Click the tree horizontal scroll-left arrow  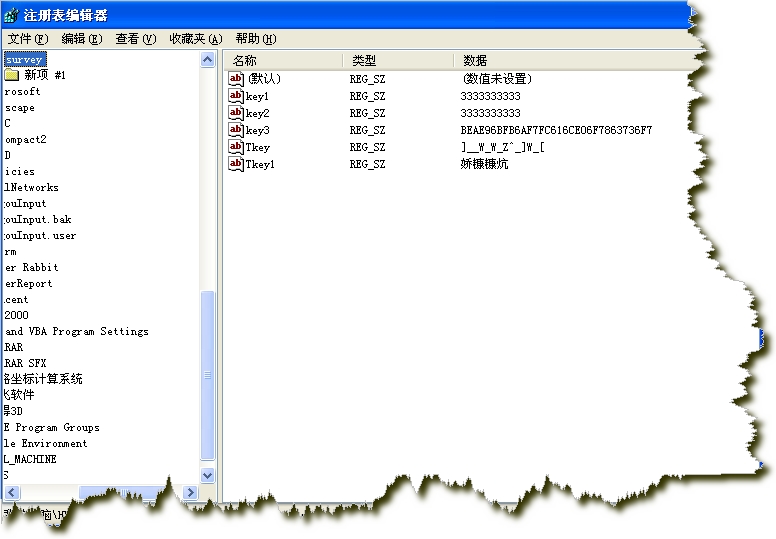[x=12, y=492]
